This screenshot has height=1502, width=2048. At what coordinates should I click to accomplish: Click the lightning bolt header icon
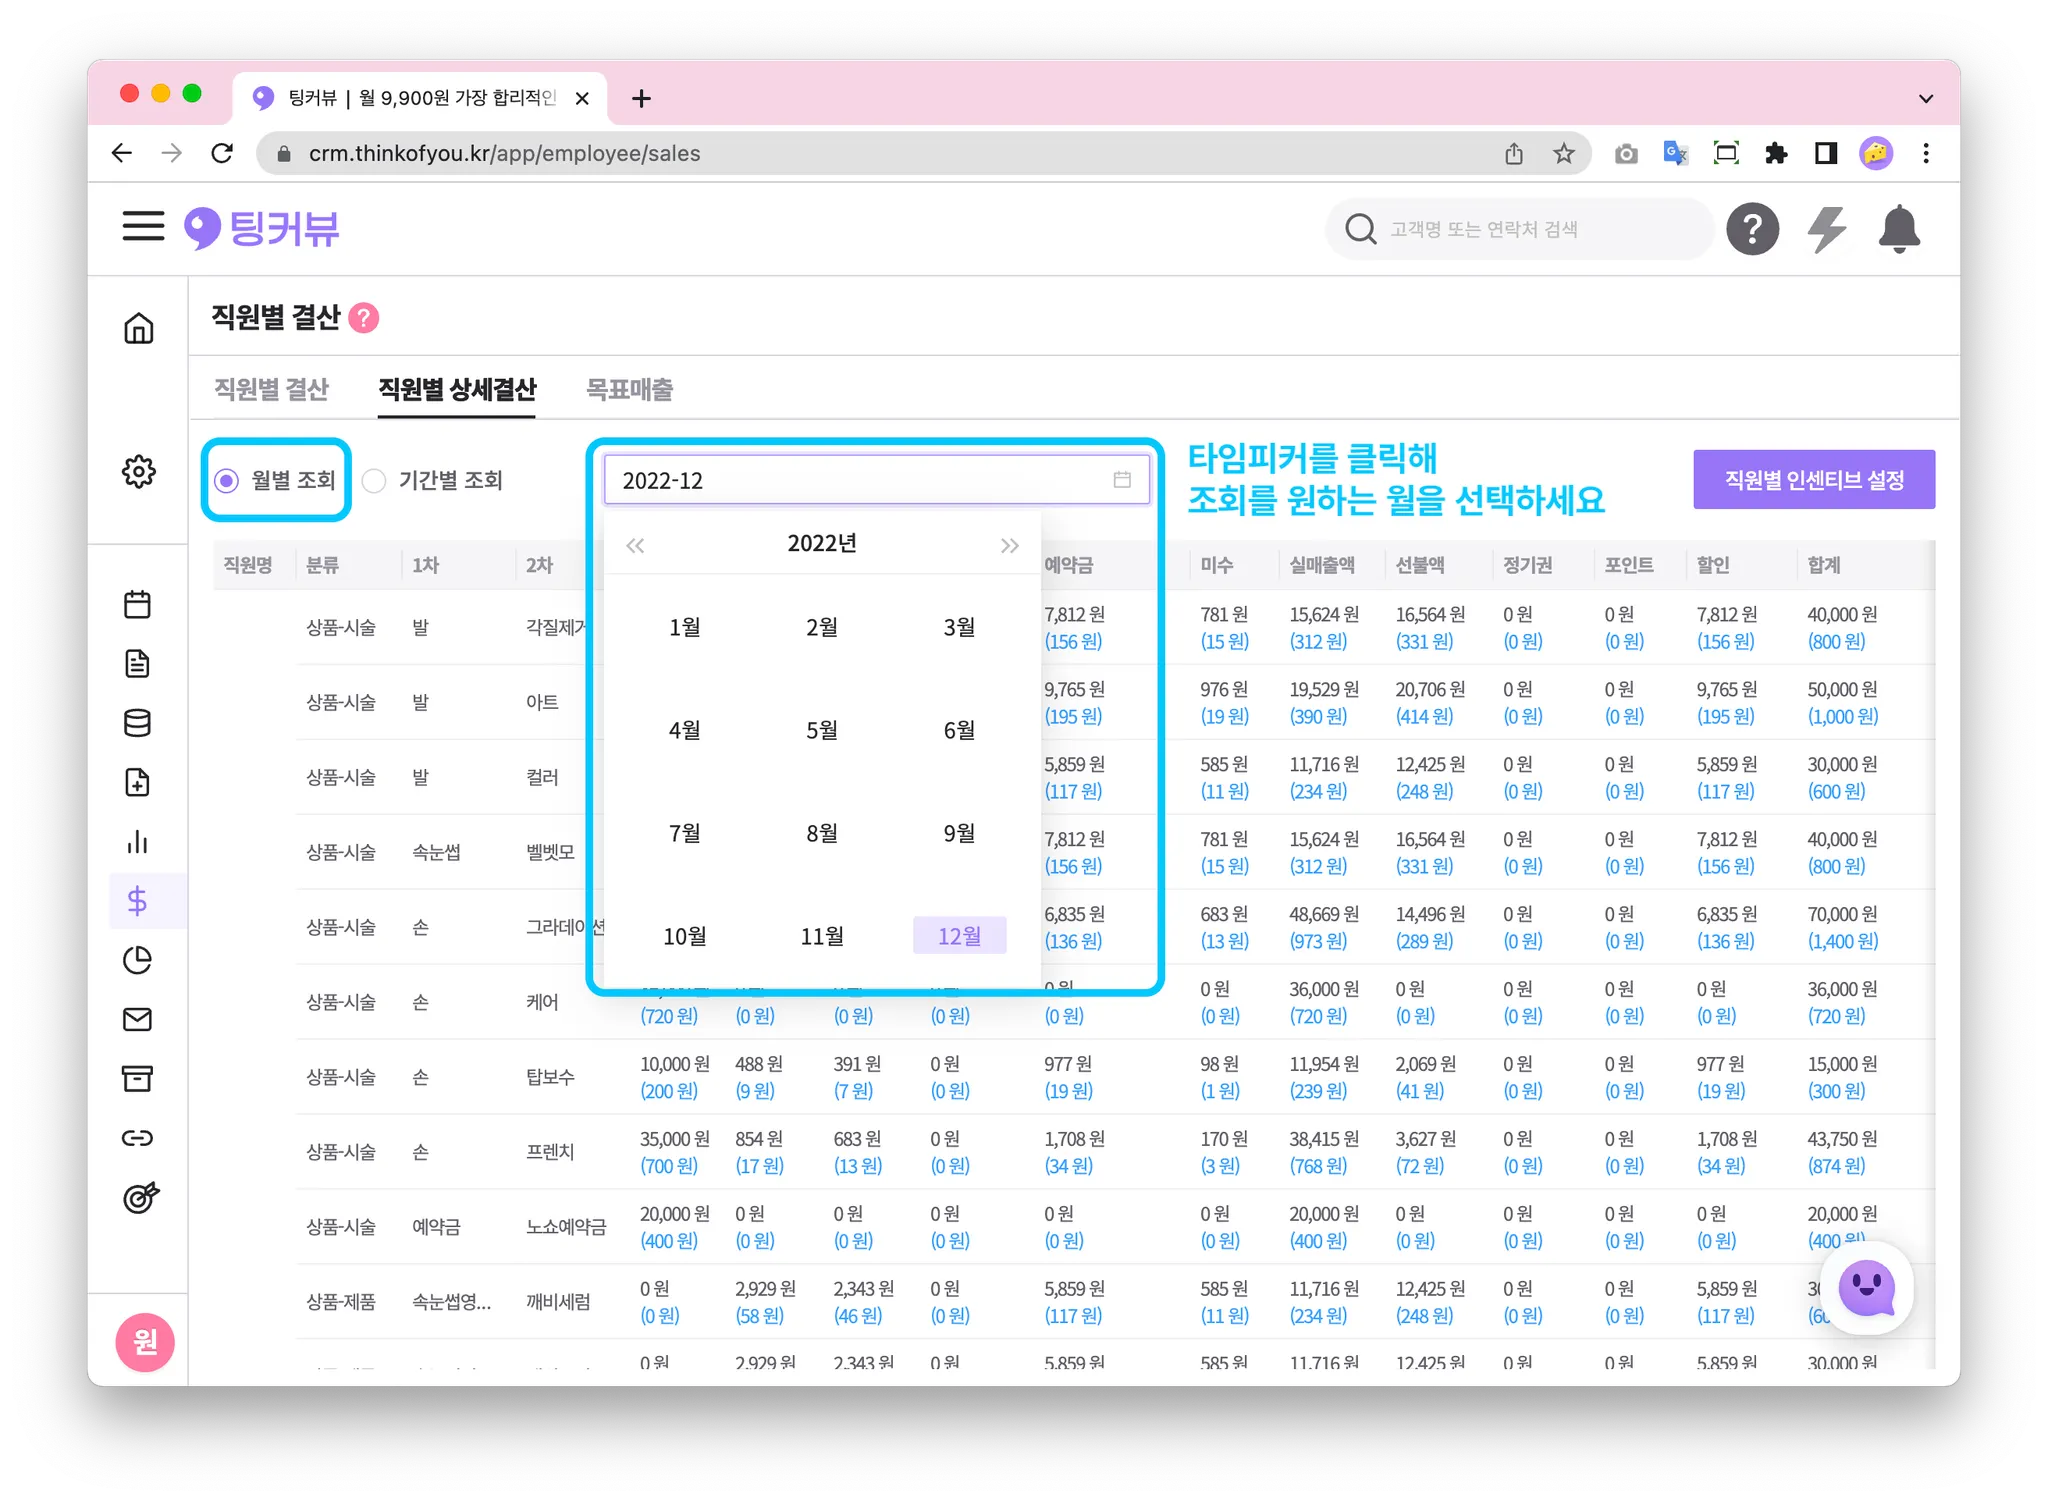pyautogui.click(x=1826, y=229)
